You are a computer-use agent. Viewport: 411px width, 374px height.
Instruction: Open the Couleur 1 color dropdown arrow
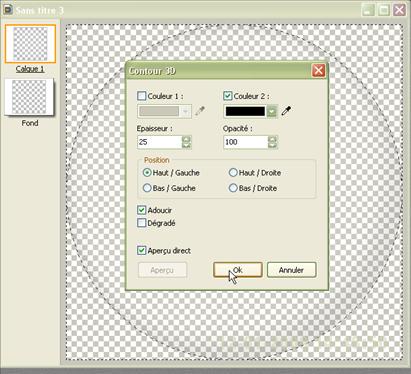(x=186, y=111)
